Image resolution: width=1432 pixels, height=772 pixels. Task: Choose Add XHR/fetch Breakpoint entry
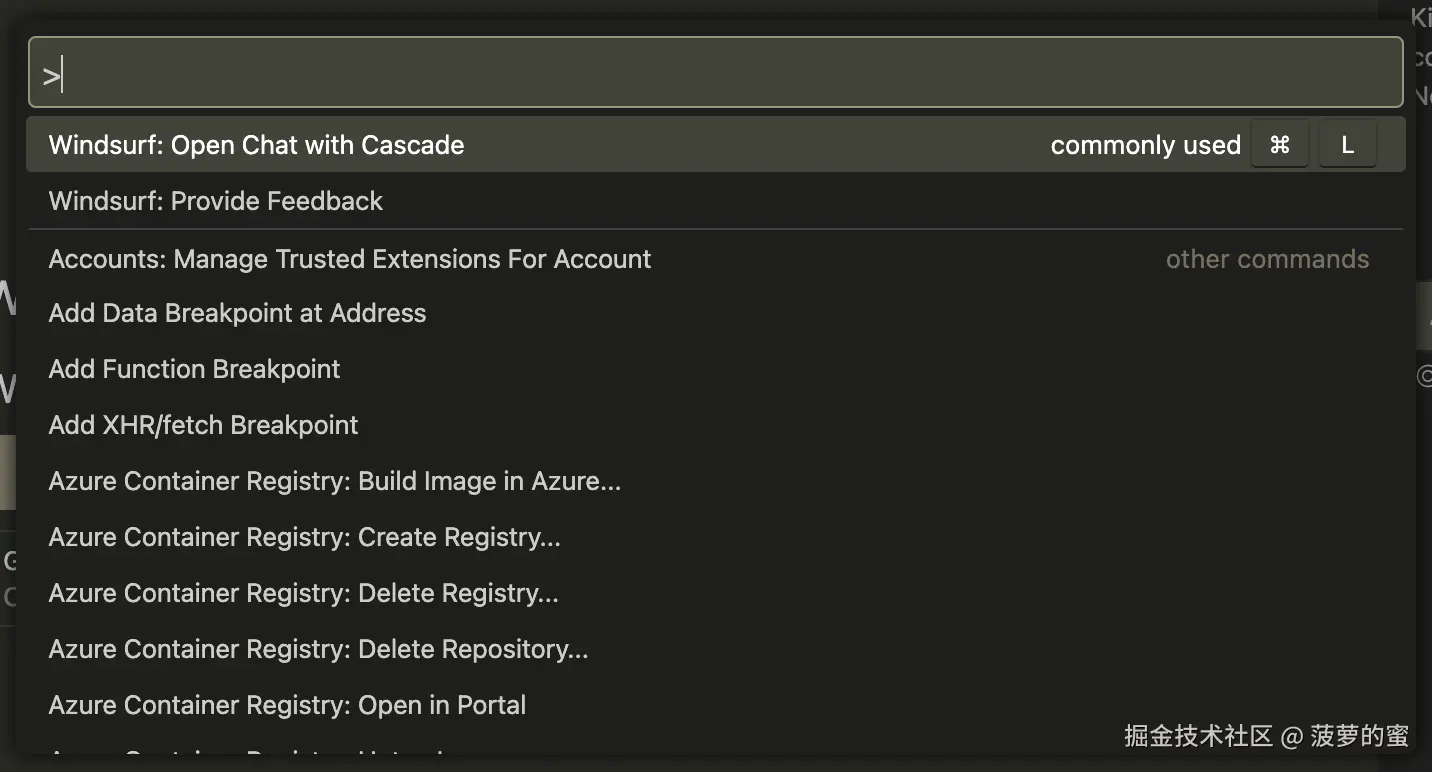[x=203, y=425]
